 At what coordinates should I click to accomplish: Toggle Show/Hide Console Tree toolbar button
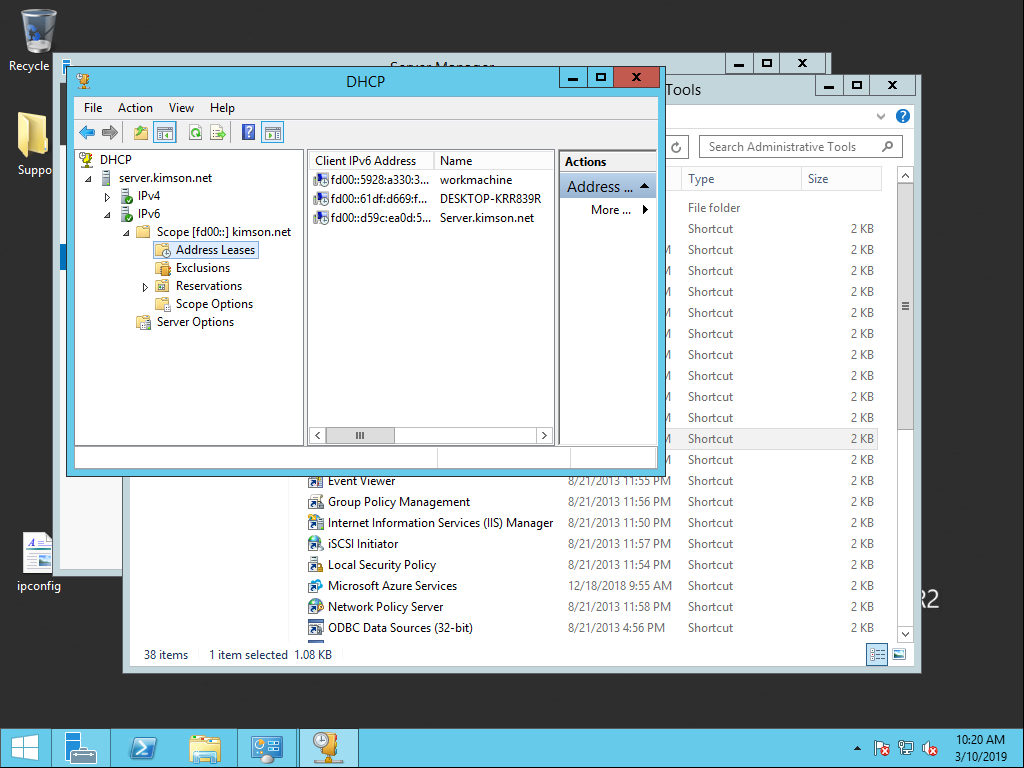coord(165,133)
